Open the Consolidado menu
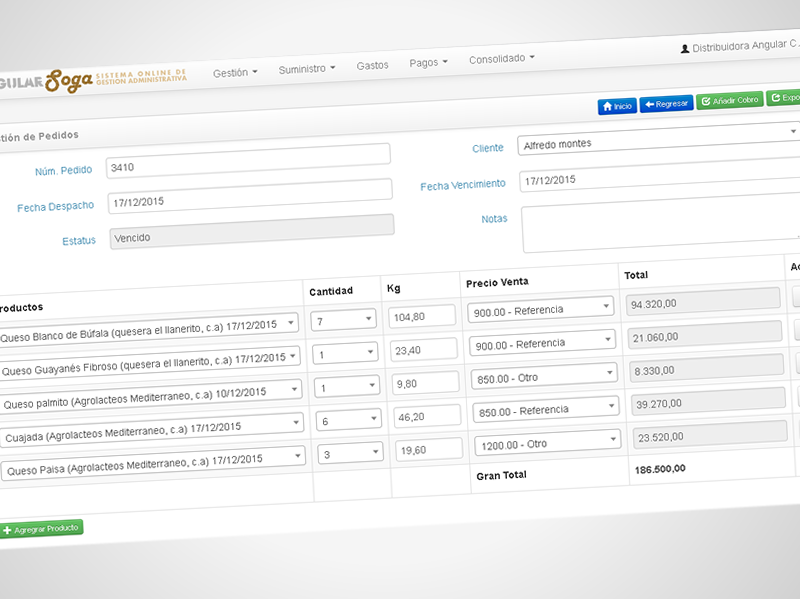 point(501,58)
